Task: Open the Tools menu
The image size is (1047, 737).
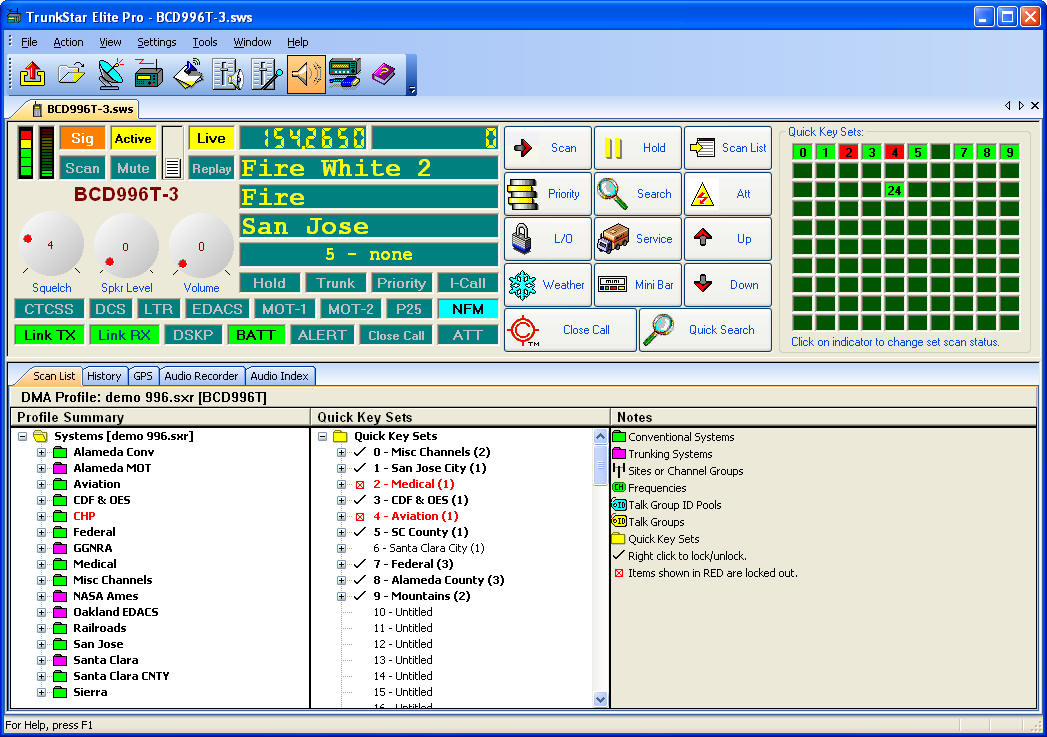Action: pyautogui.click(x=205, y=42)
